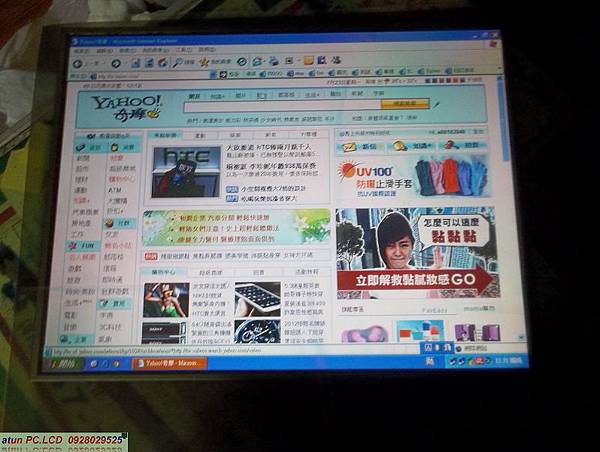Viewport: 600px width, 452px height.
Task: Click the yellow Discuss note toolbar icon
Action: tap(309, 60)
